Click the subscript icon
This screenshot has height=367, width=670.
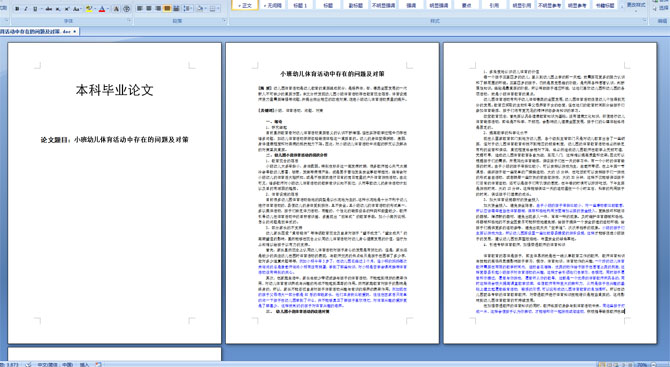[58, 9]
